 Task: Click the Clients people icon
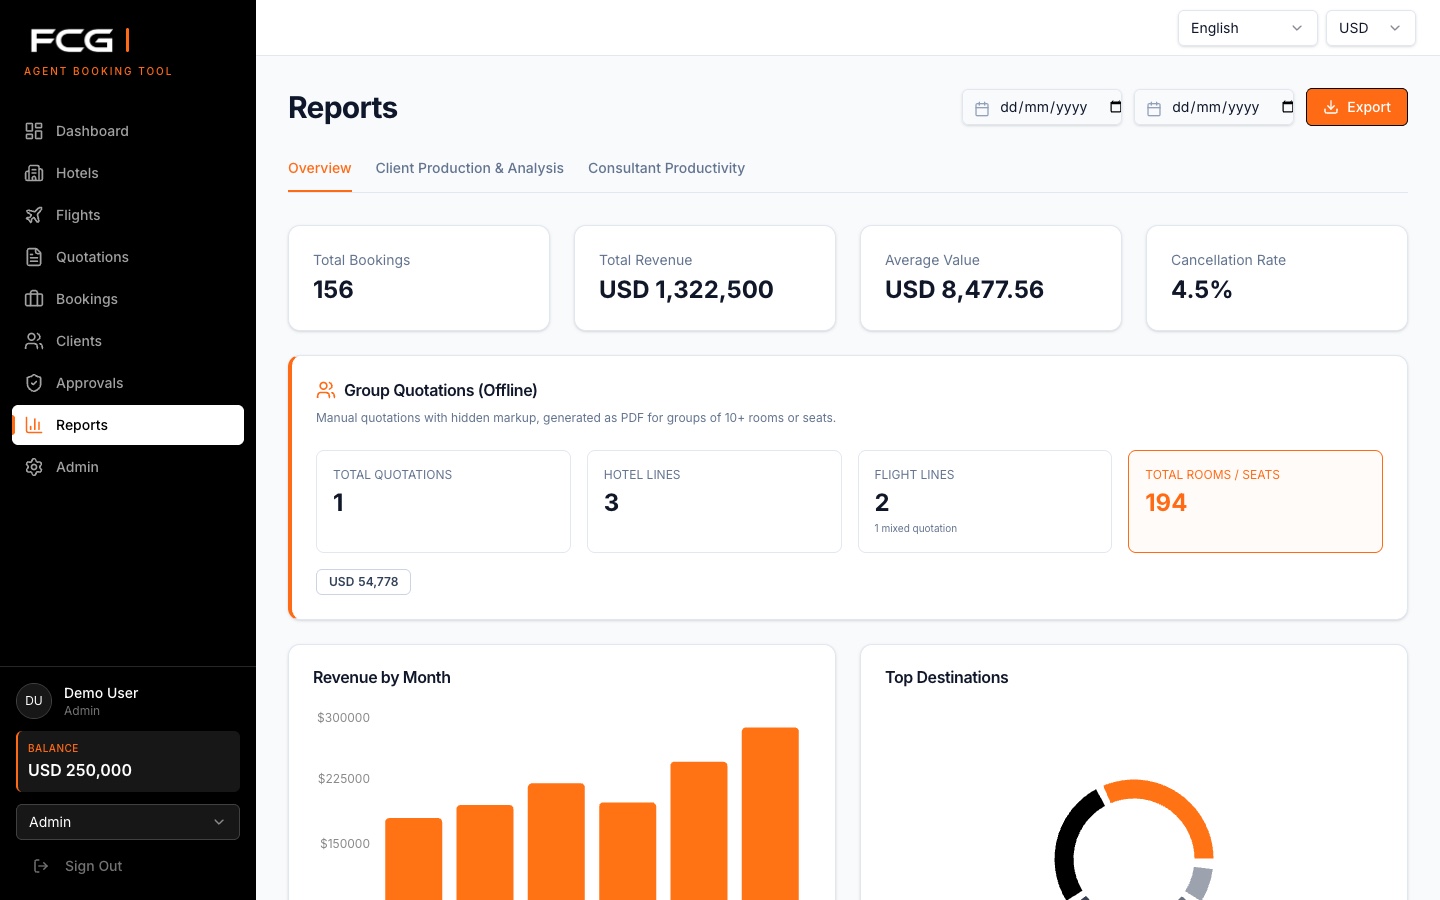pos(34,341)
